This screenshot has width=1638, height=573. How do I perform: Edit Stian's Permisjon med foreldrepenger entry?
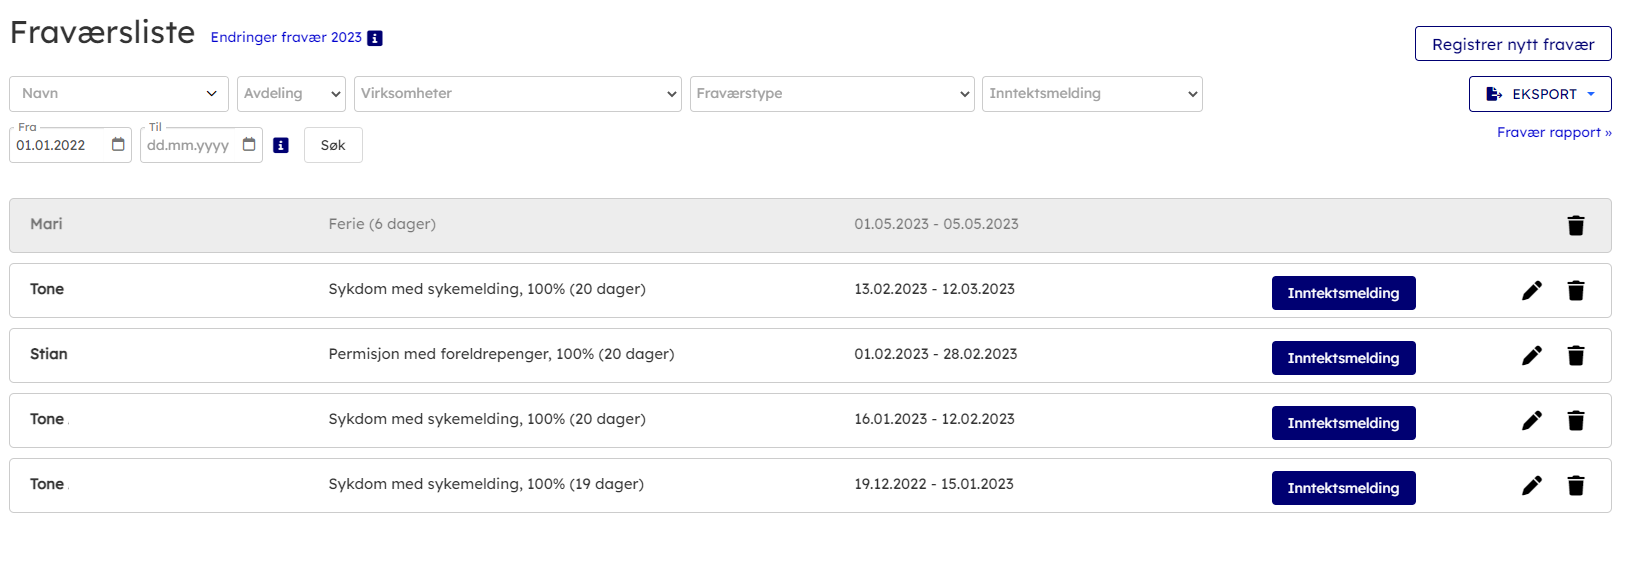(x=1531, y=356)
